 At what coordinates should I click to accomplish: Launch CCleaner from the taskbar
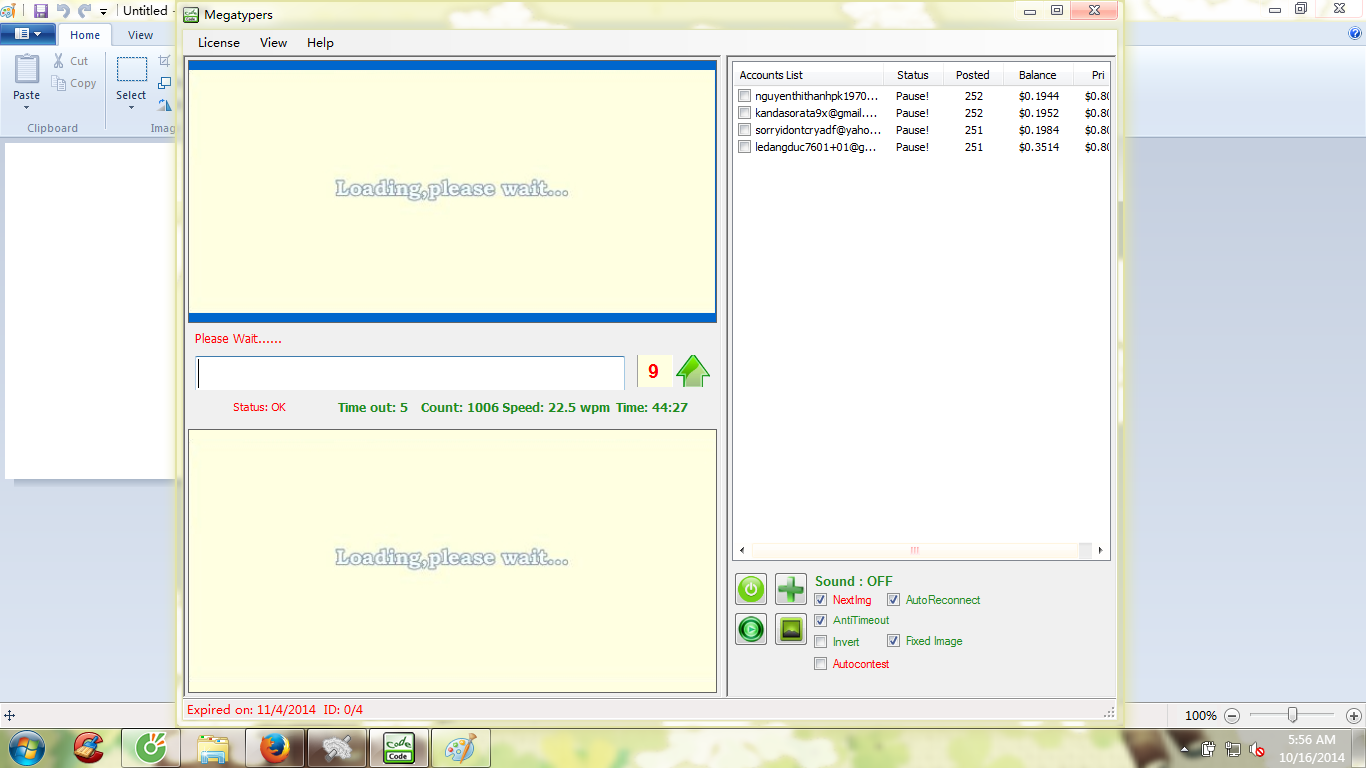[89, 747]
